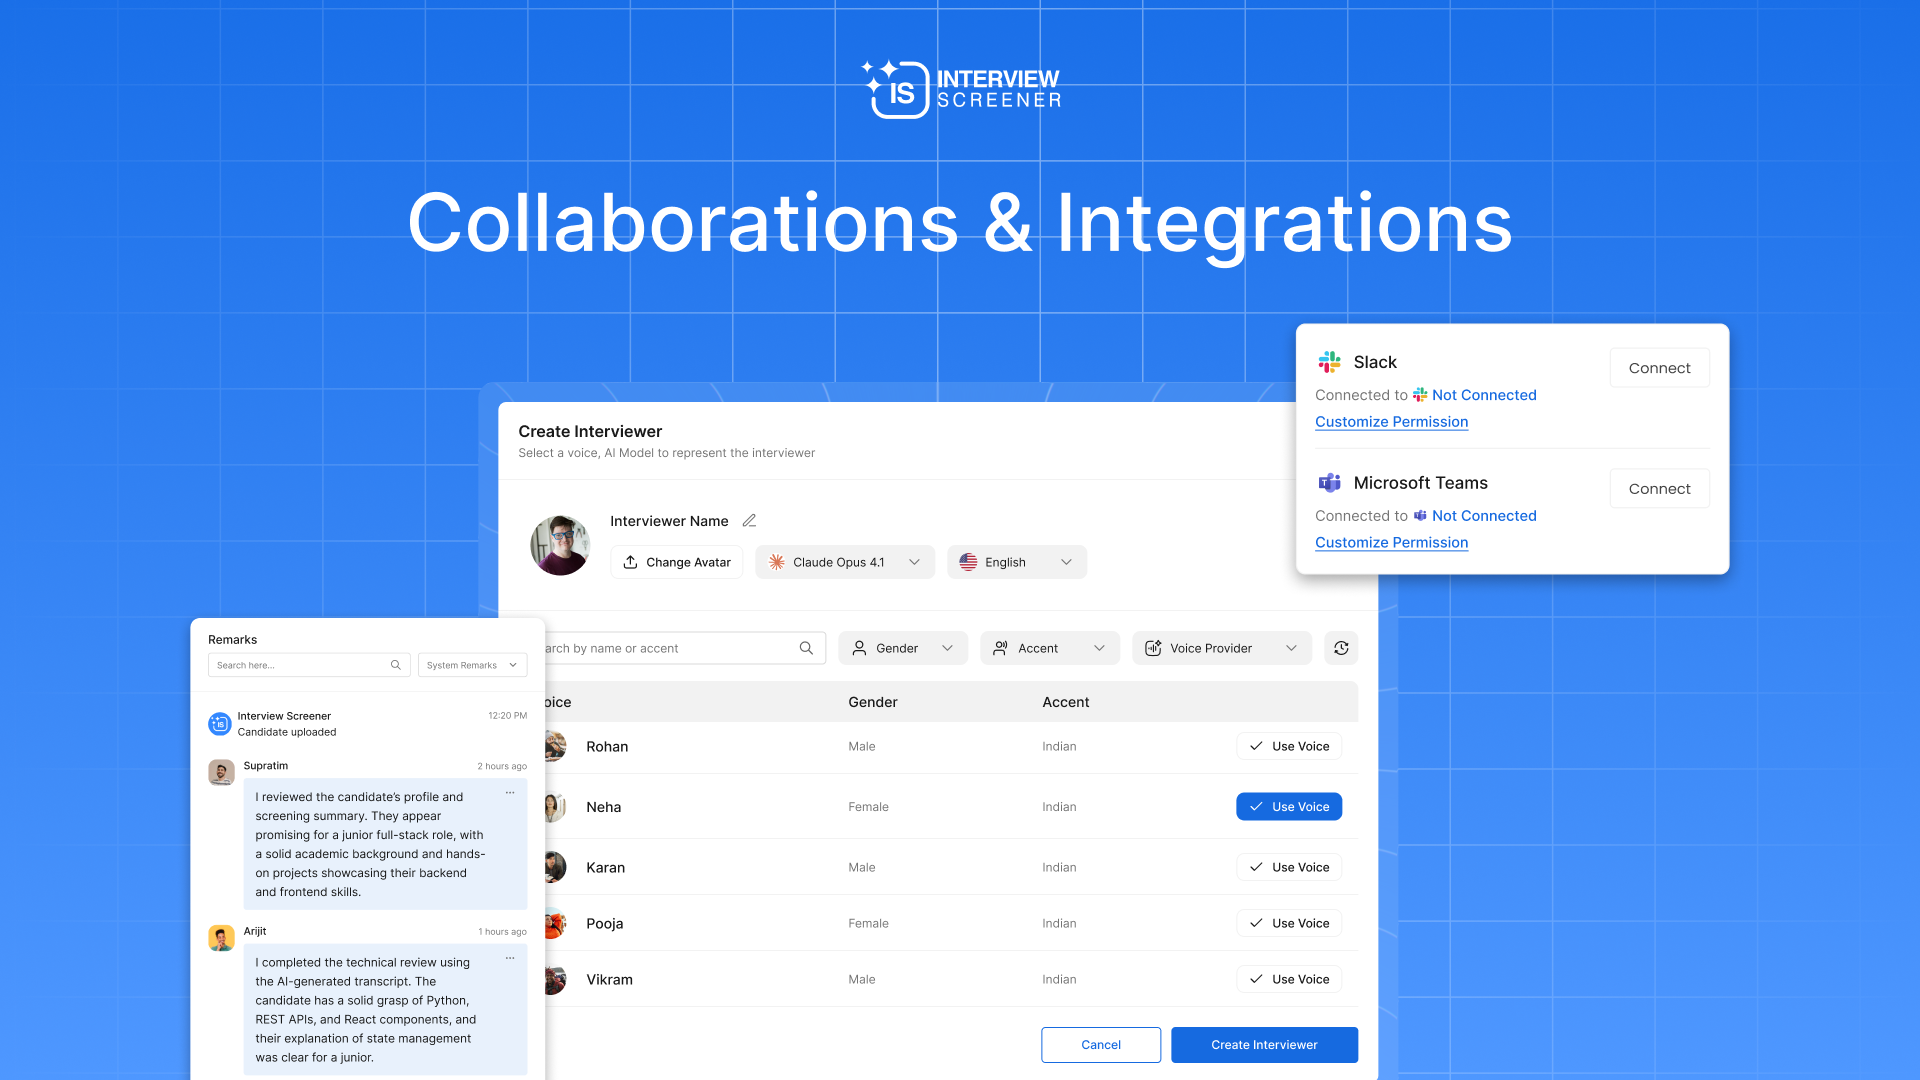Click the Claude model starburst icon

[776, 562]
